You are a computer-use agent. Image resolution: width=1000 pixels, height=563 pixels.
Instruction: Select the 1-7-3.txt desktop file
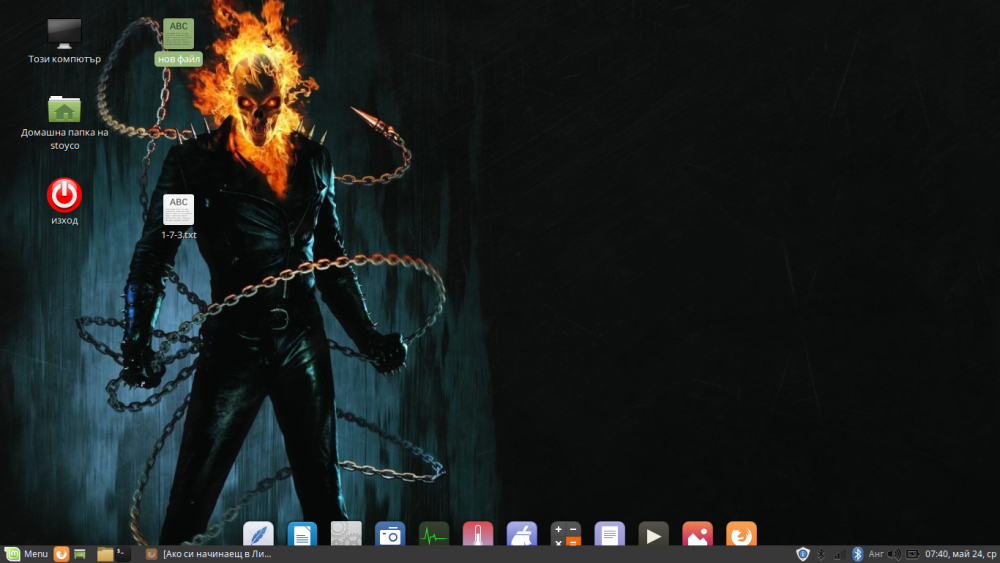[x=179, y=217]
